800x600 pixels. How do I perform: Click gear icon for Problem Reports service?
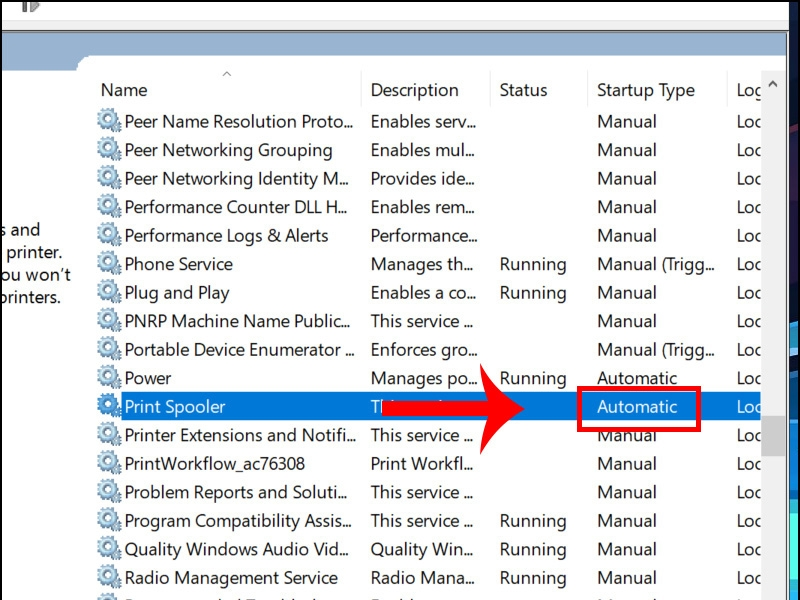109,492
